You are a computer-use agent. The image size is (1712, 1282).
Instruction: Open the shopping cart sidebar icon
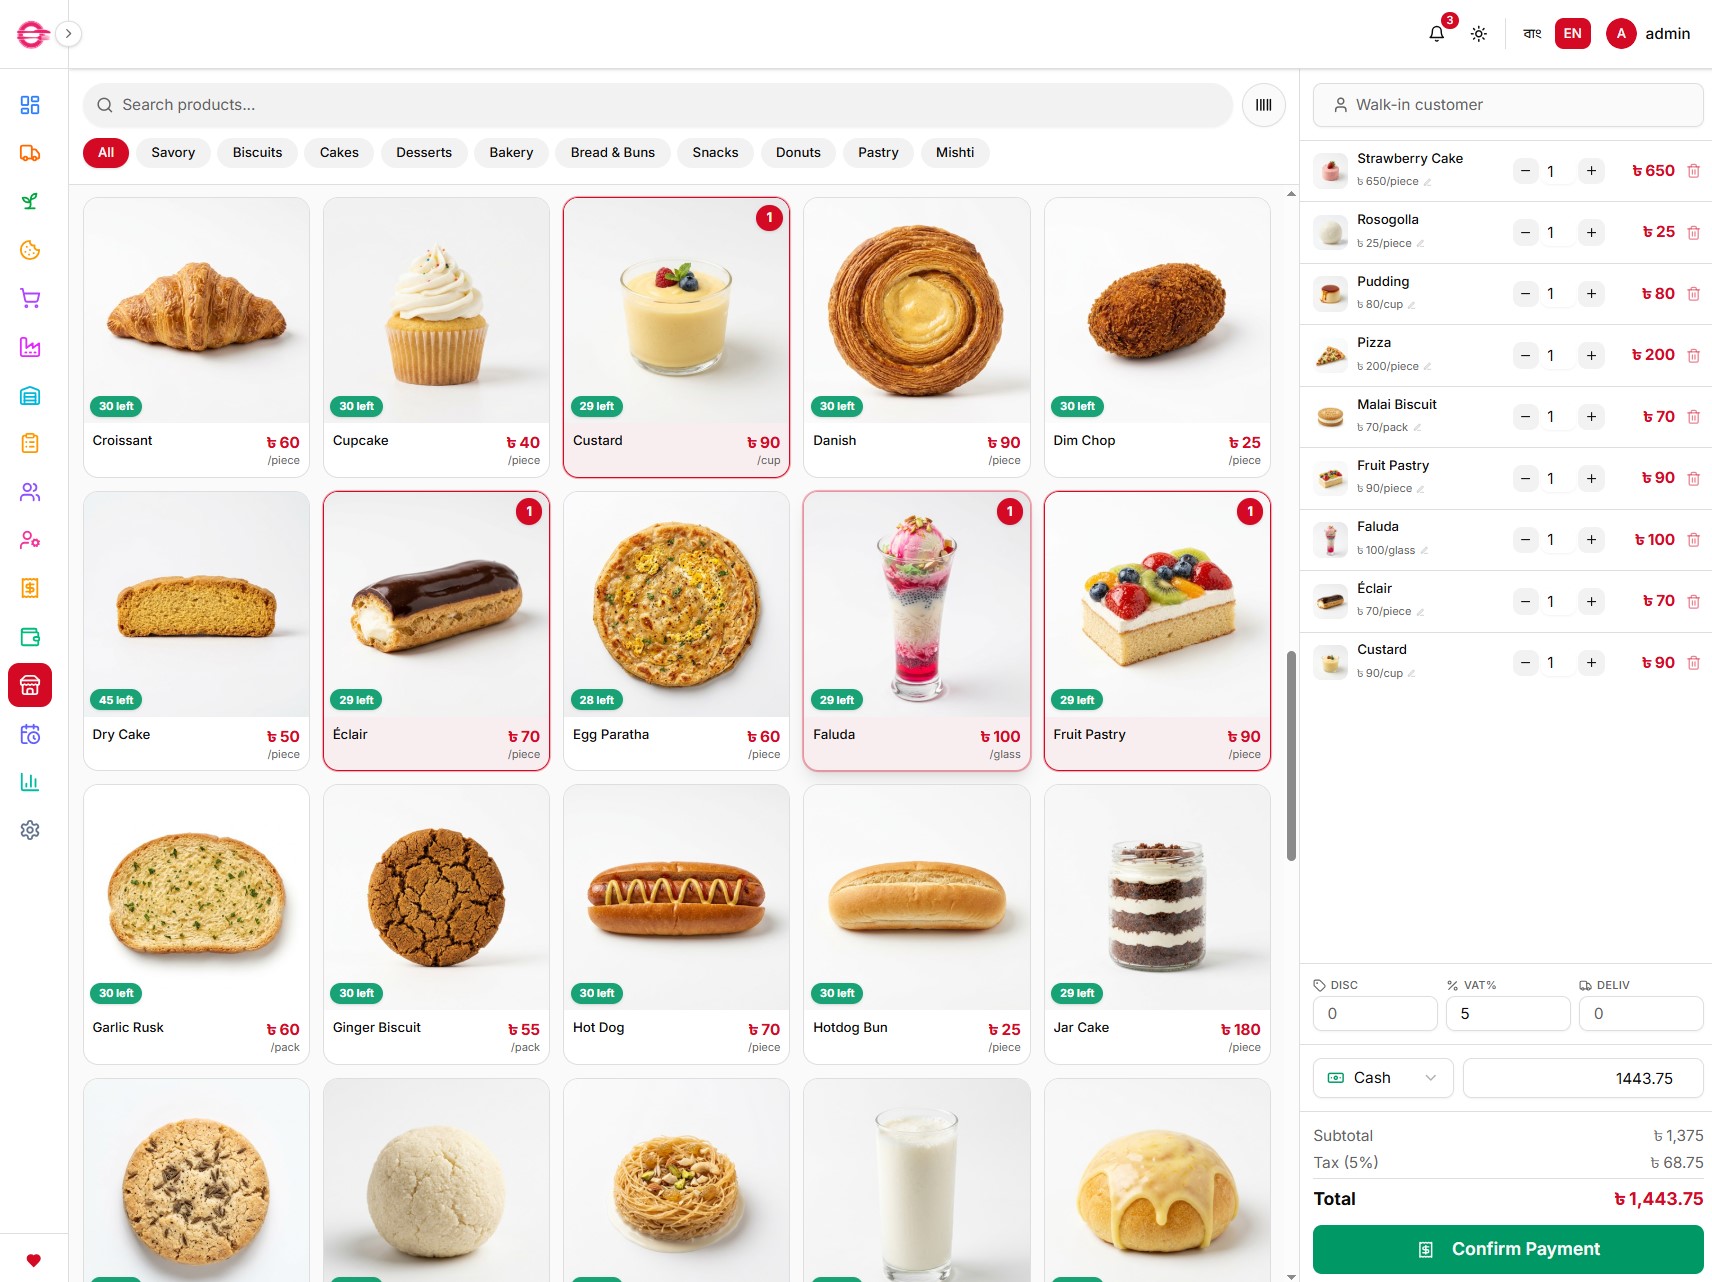click(30, 298)
